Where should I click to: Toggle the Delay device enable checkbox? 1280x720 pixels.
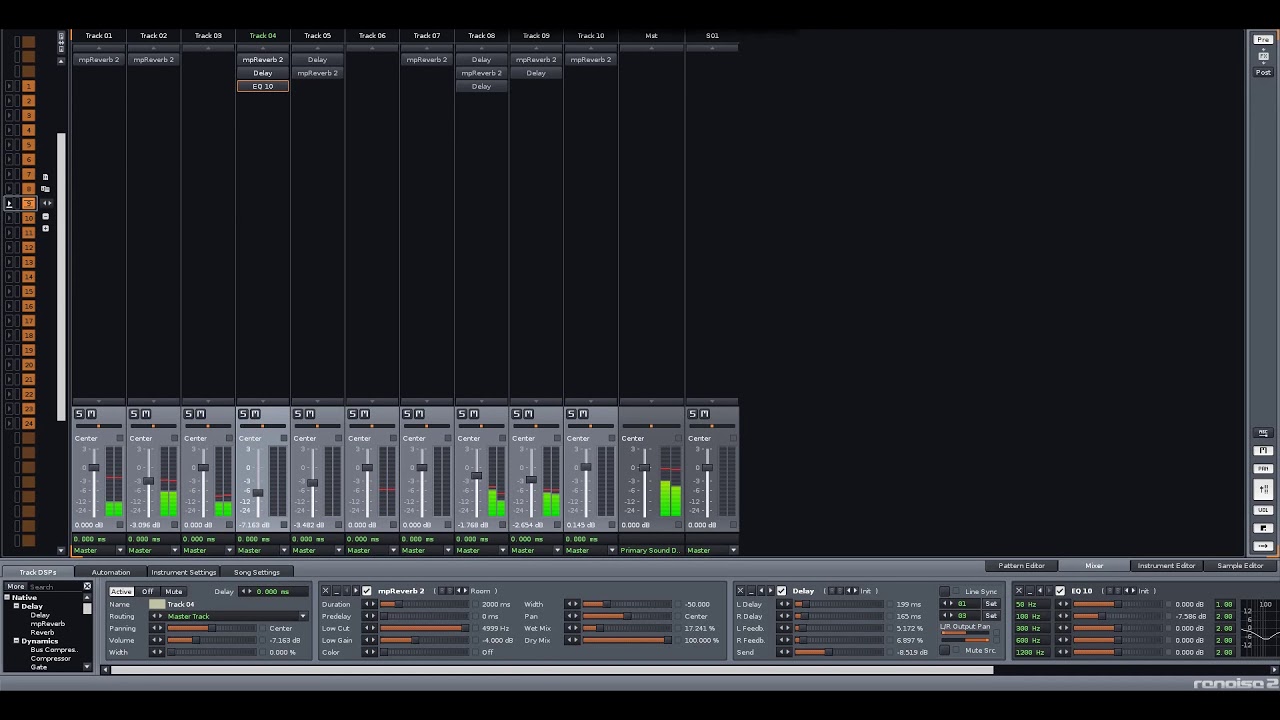click(x=782, y=591)
